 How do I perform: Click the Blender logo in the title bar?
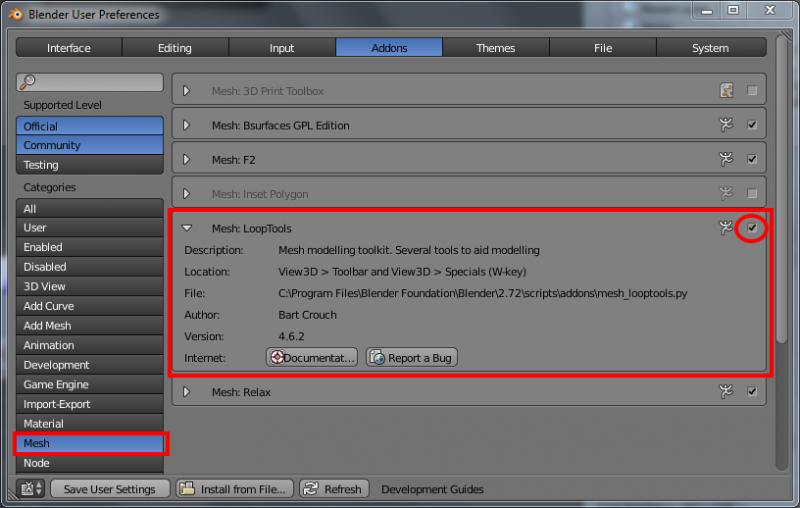click(16, 14)
